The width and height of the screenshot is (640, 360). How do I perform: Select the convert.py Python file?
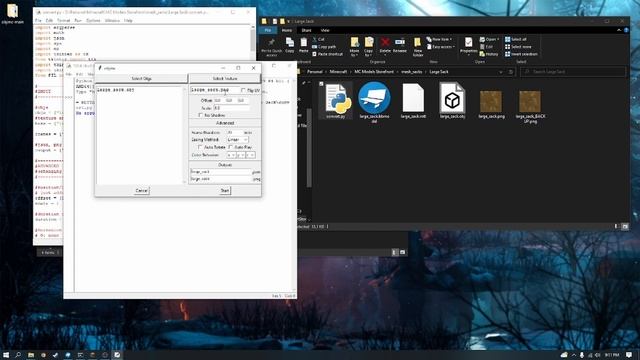coord(336,100)
